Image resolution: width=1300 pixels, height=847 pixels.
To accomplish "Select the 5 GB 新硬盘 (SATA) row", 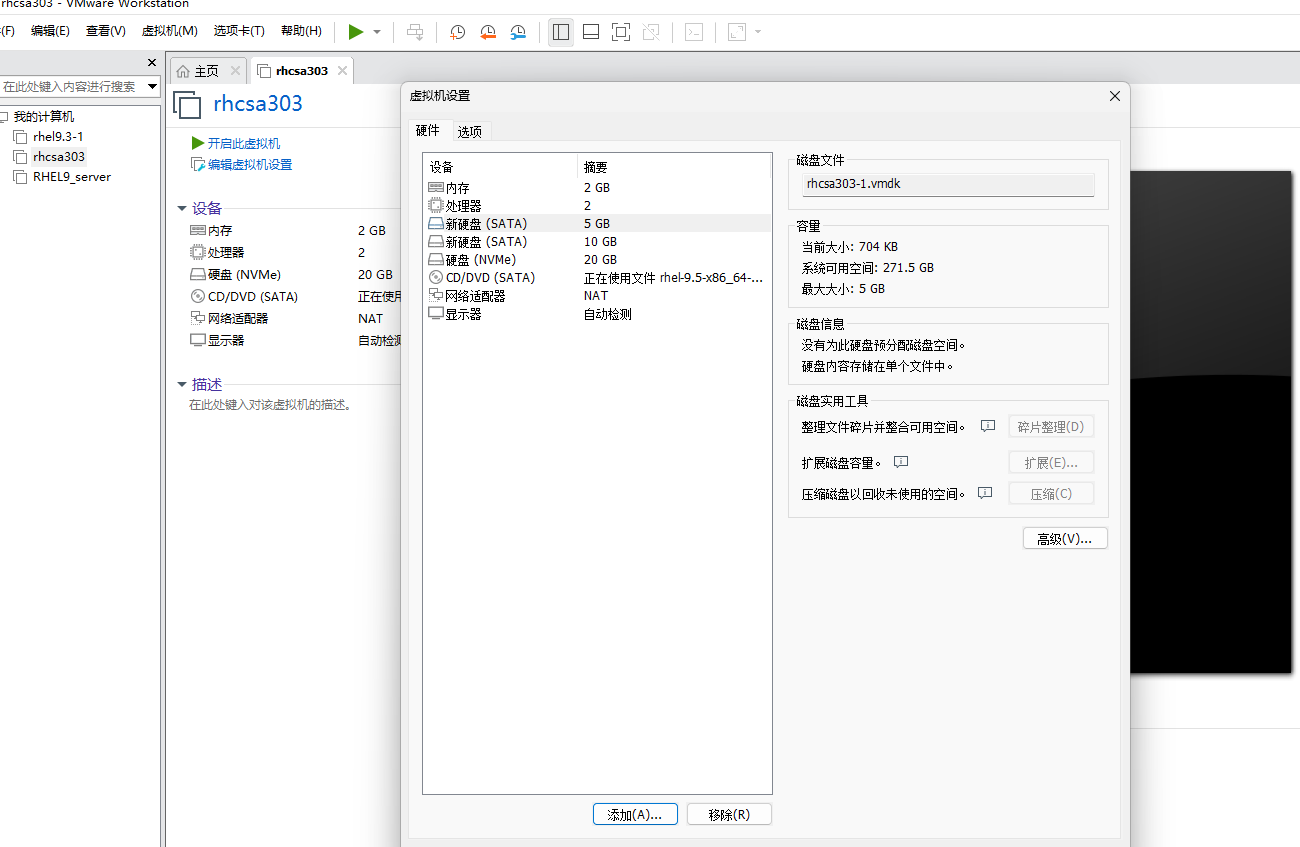I will pyautogui.click(x=597, y=224).
